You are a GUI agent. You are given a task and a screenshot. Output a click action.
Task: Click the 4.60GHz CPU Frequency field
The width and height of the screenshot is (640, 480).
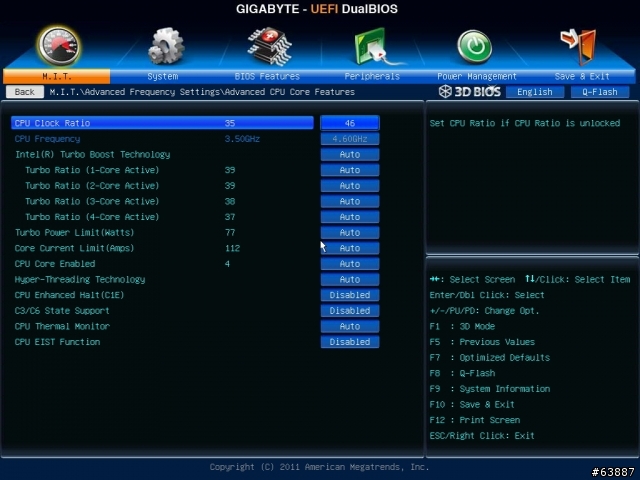[350, 139]
